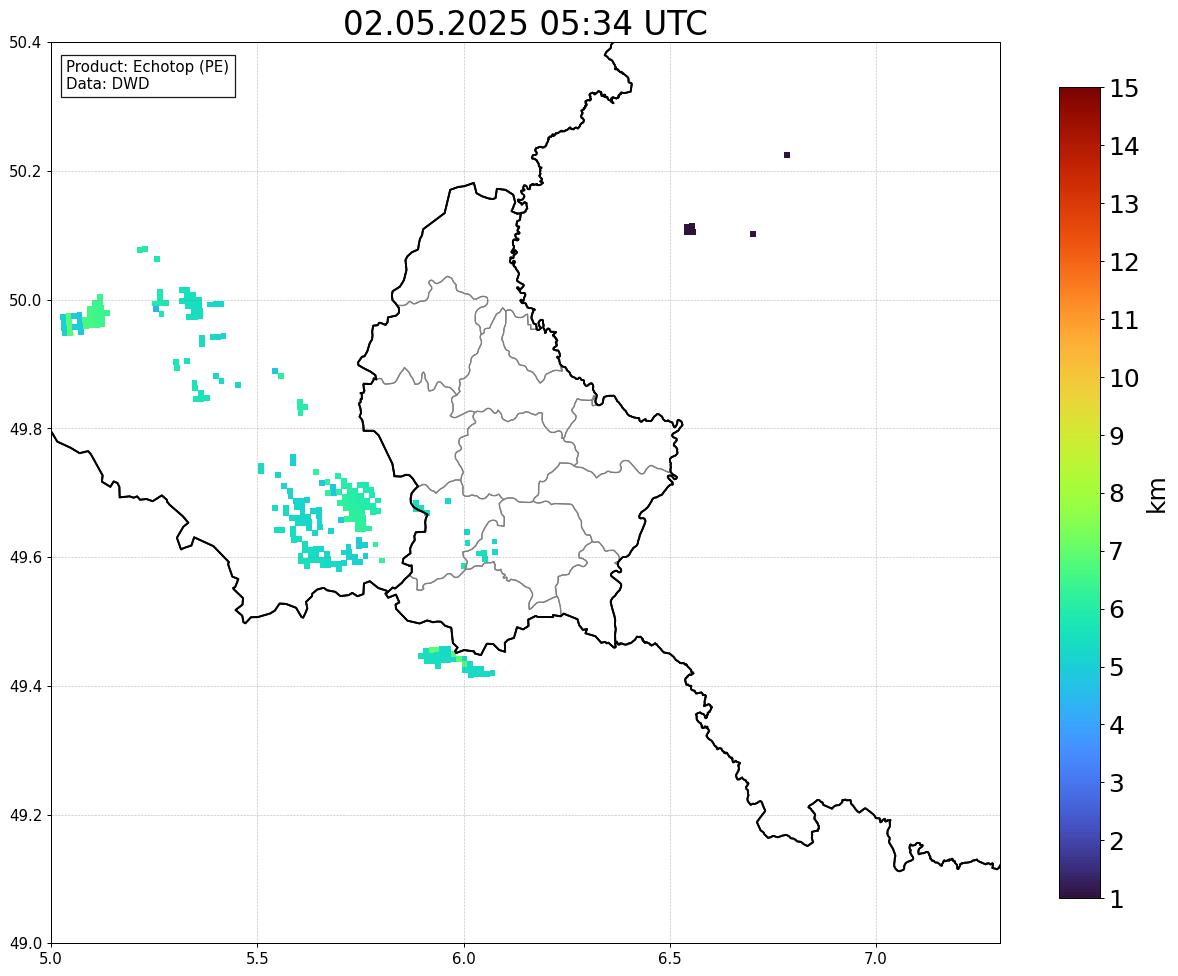Click the colorbar tick label "5"
The image size is (1178, 976).
pyautogui.click(x=1117, y=667)
